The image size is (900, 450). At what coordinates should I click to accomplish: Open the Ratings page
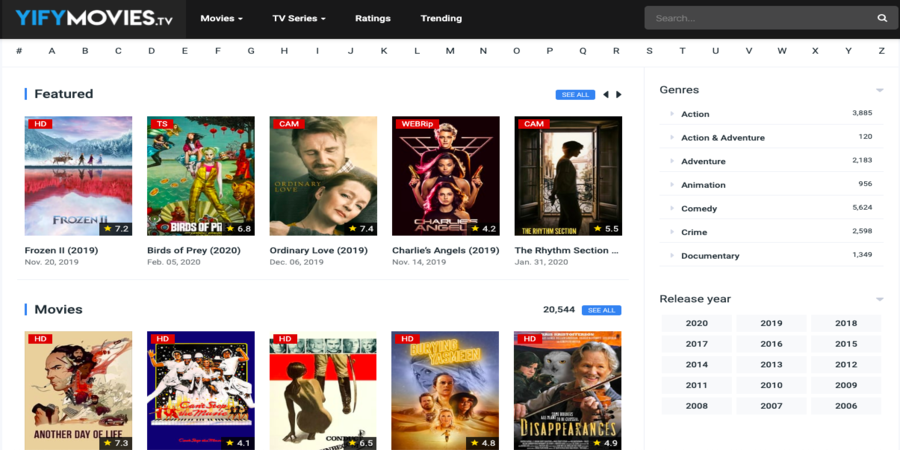(373, 18)
